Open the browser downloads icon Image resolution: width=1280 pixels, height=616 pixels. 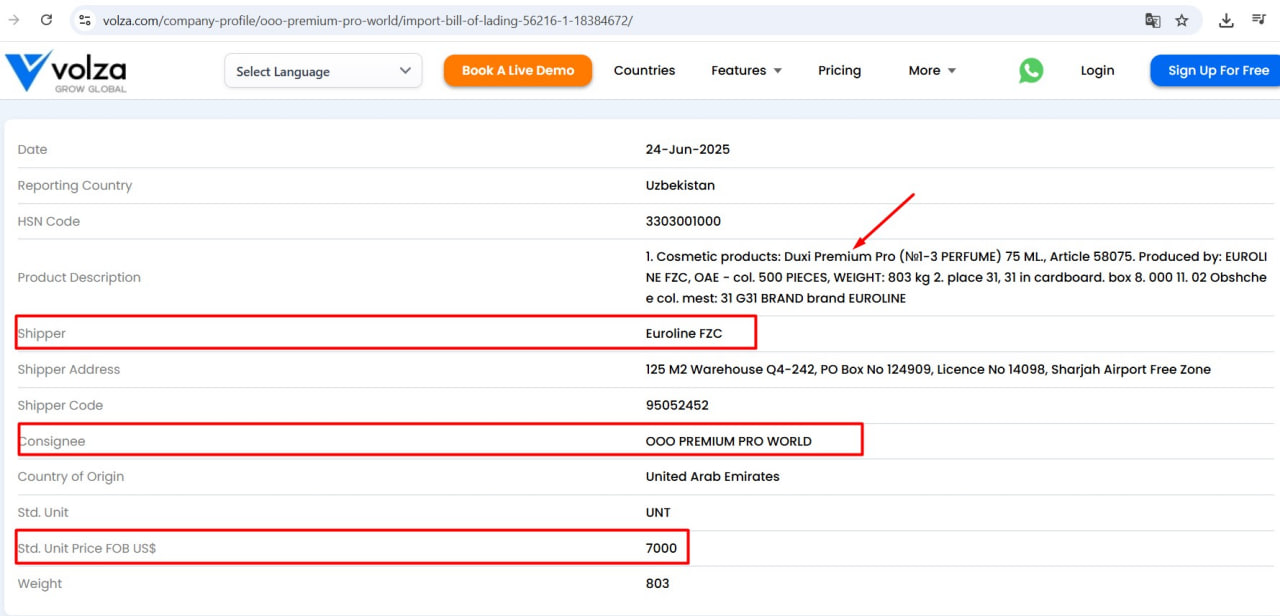pyautogui.click(x=1226, y=20)
